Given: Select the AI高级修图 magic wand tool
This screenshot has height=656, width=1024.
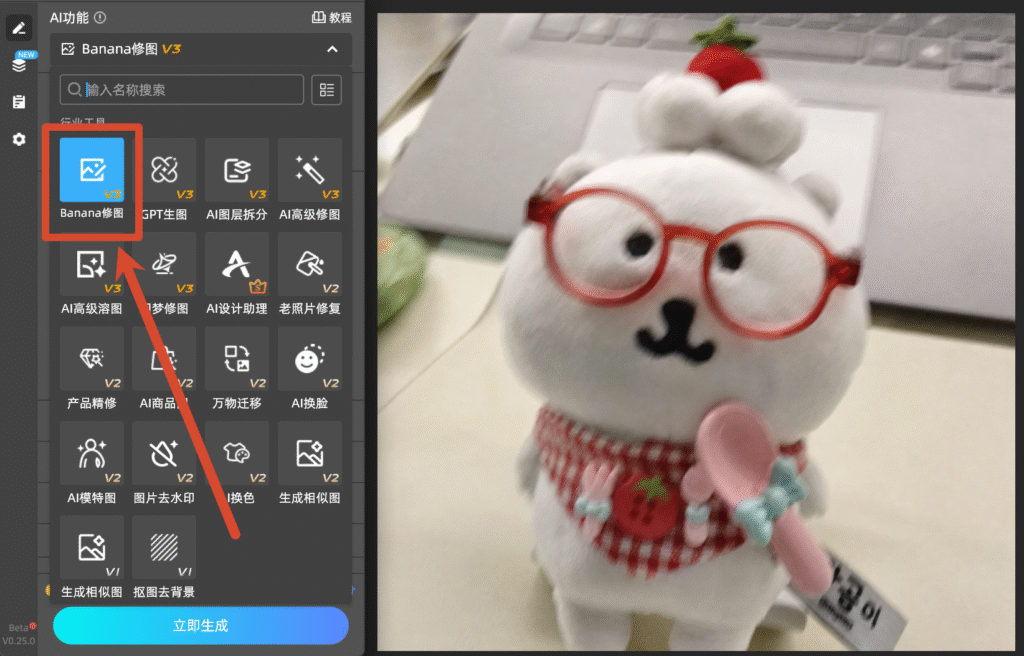Looking at the screenshot, I should [310, 170].
